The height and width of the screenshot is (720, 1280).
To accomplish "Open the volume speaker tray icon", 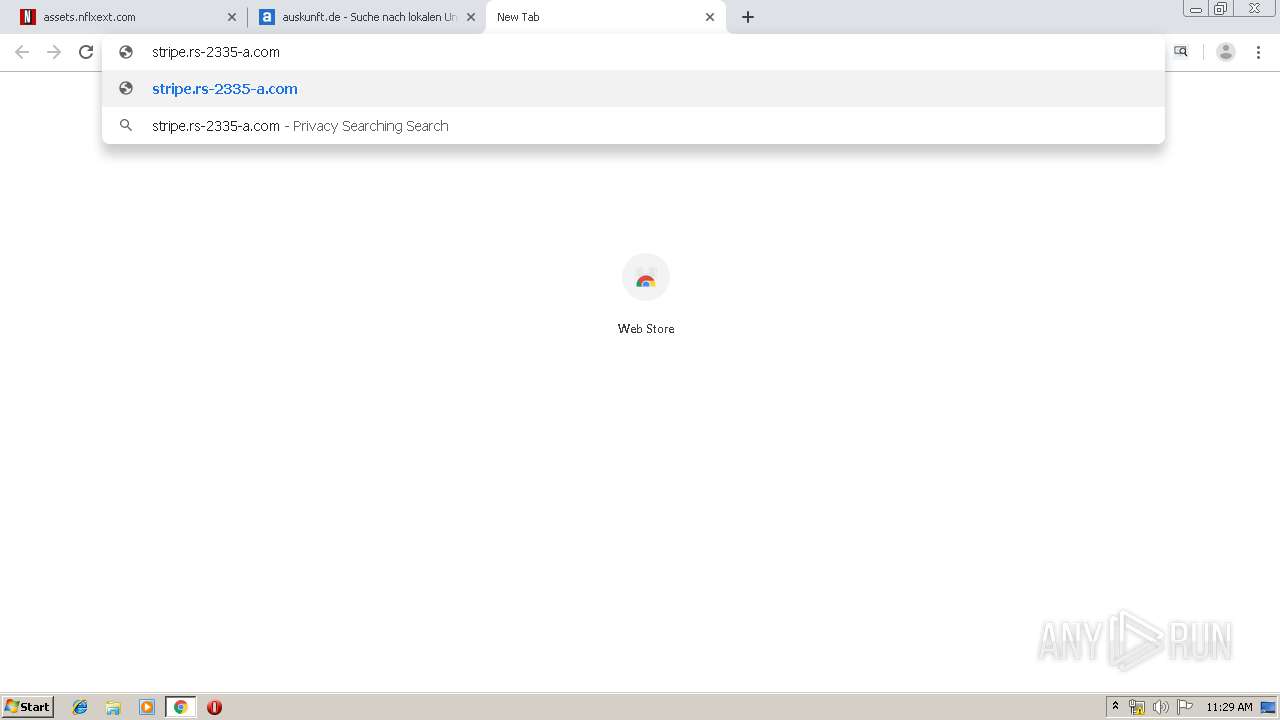I will coord(1160,707).
